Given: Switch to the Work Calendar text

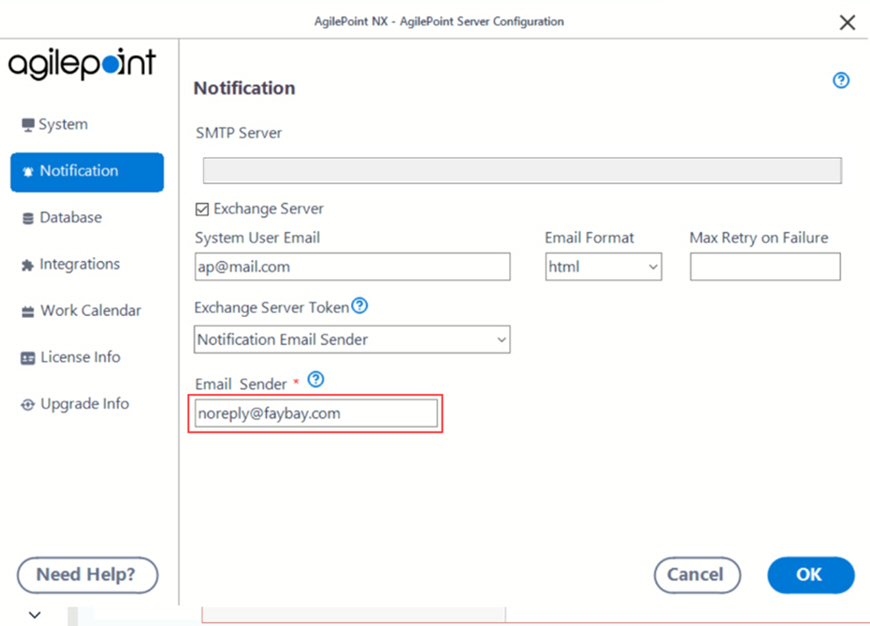Looking at the screenshot, I should point(91,310).
